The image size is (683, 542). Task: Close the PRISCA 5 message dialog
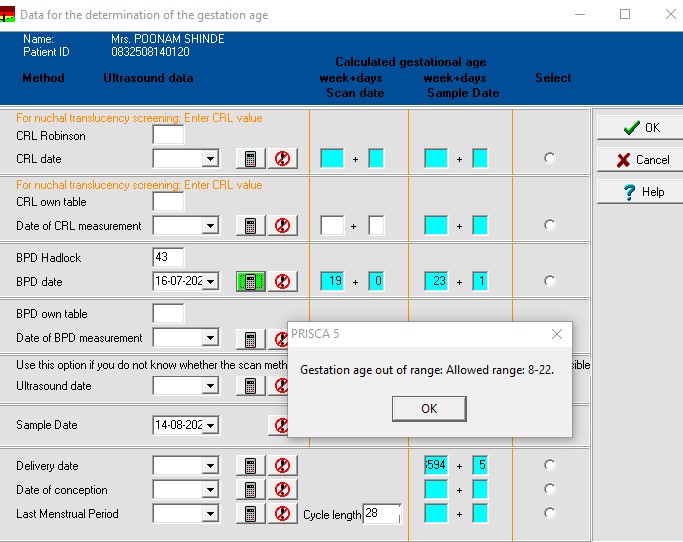[x=557, y=334]
